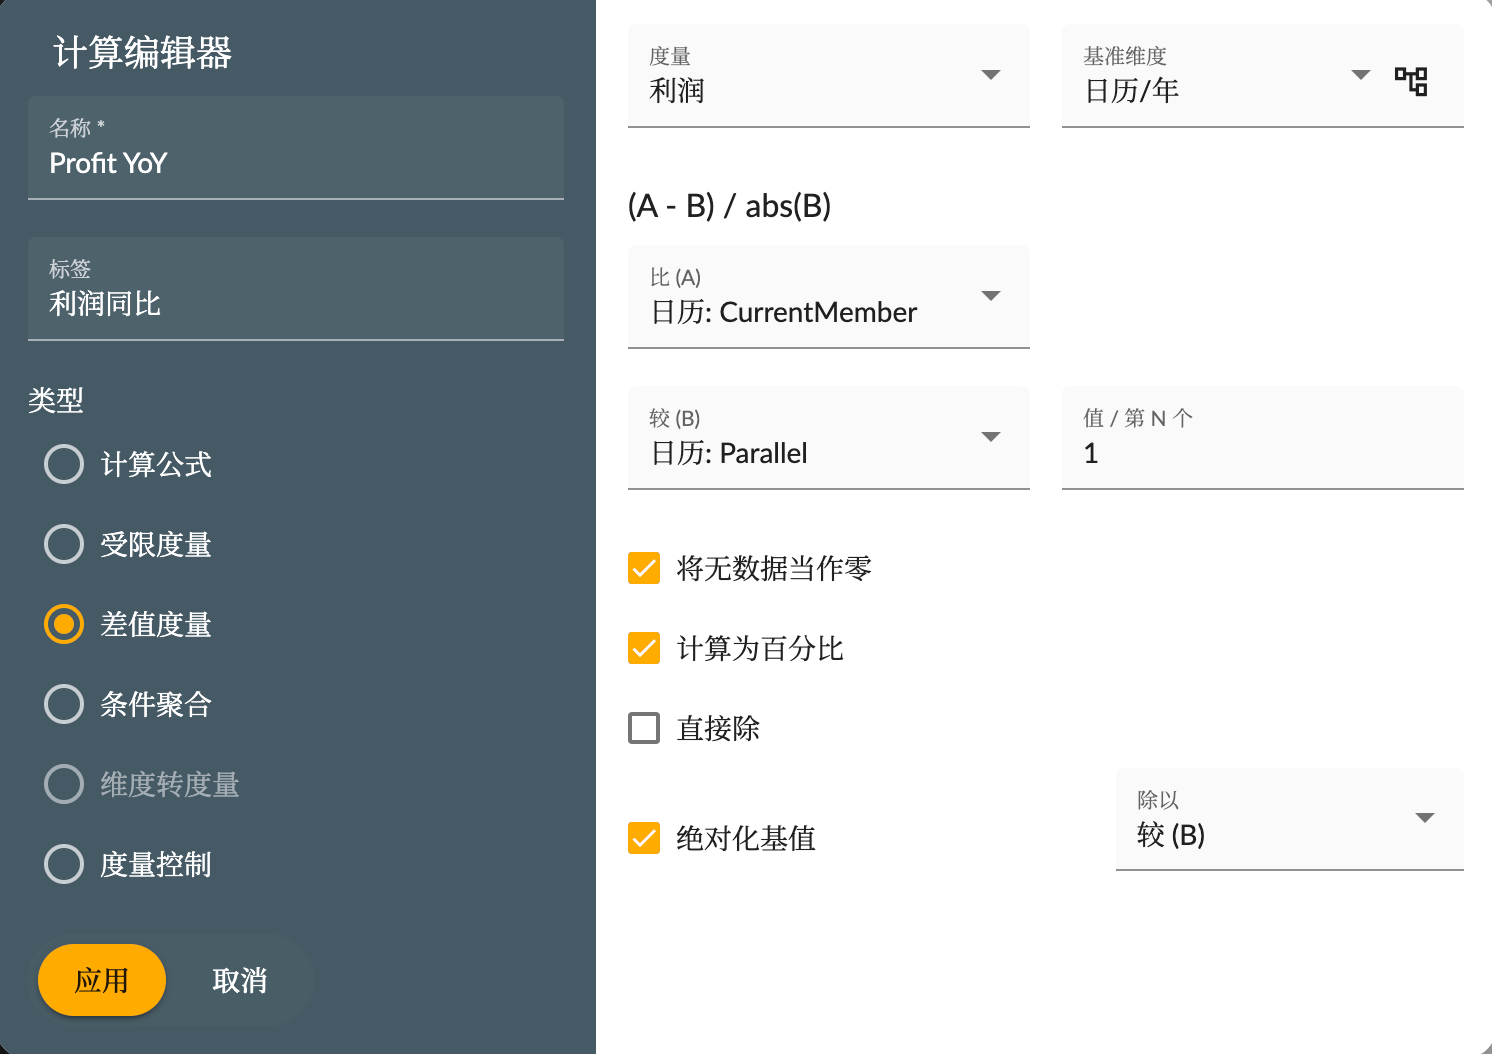This screenshot has height=1054, width=1492.
Task: Select the 受限度量 type
Action: [x=63, y=544]
